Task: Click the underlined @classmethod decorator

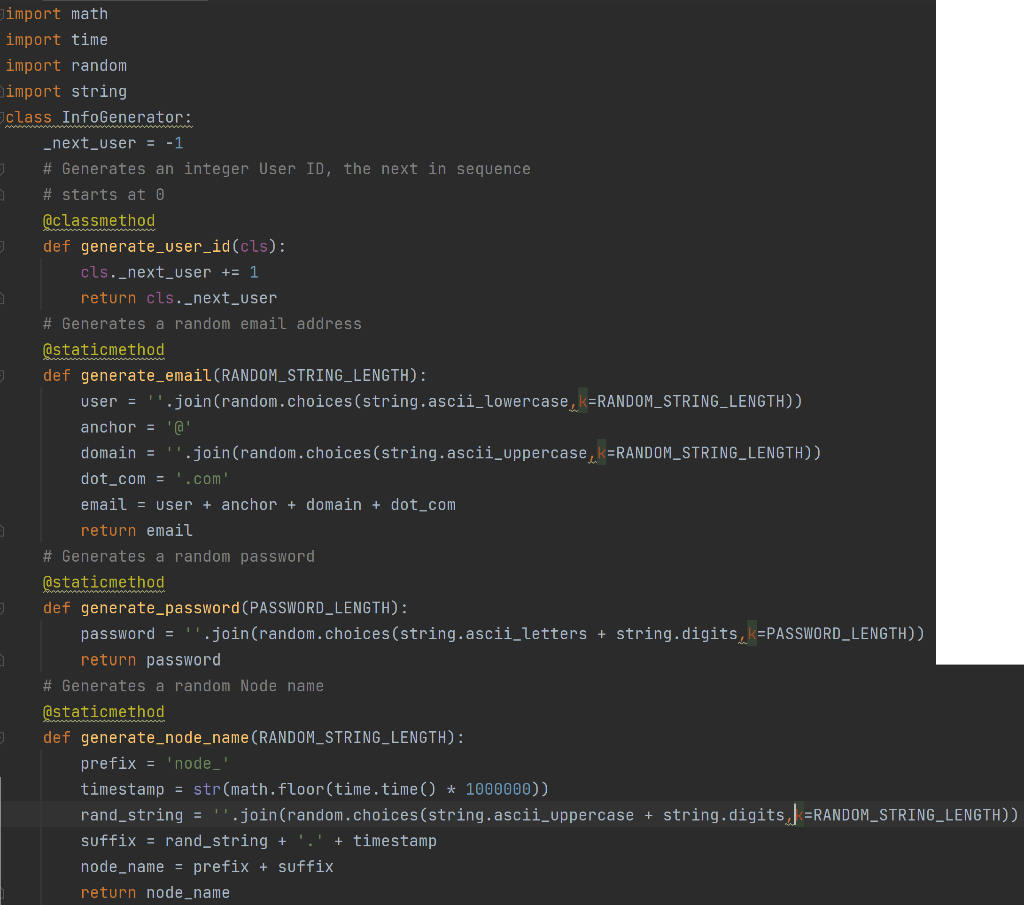Action: (98, 220)
